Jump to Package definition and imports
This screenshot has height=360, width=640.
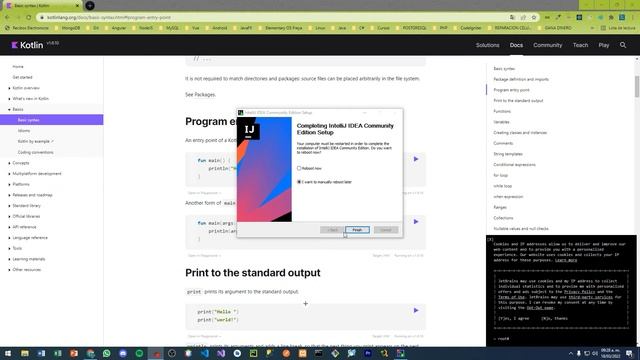[521, 79]
